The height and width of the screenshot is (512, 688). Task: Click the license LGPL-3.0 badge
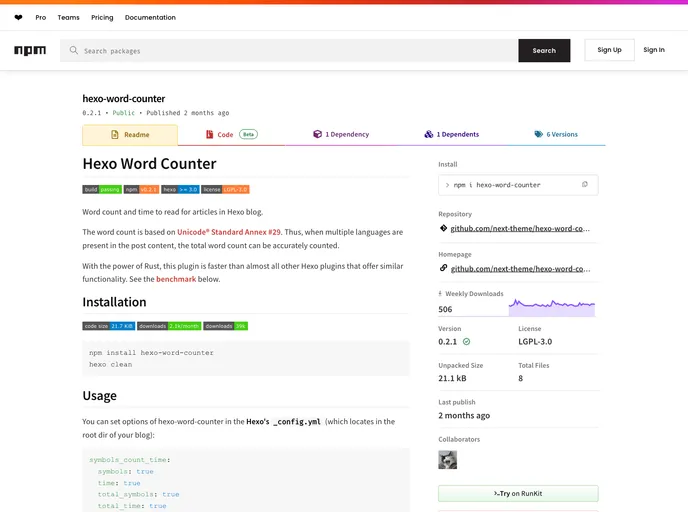pos(225,190)
